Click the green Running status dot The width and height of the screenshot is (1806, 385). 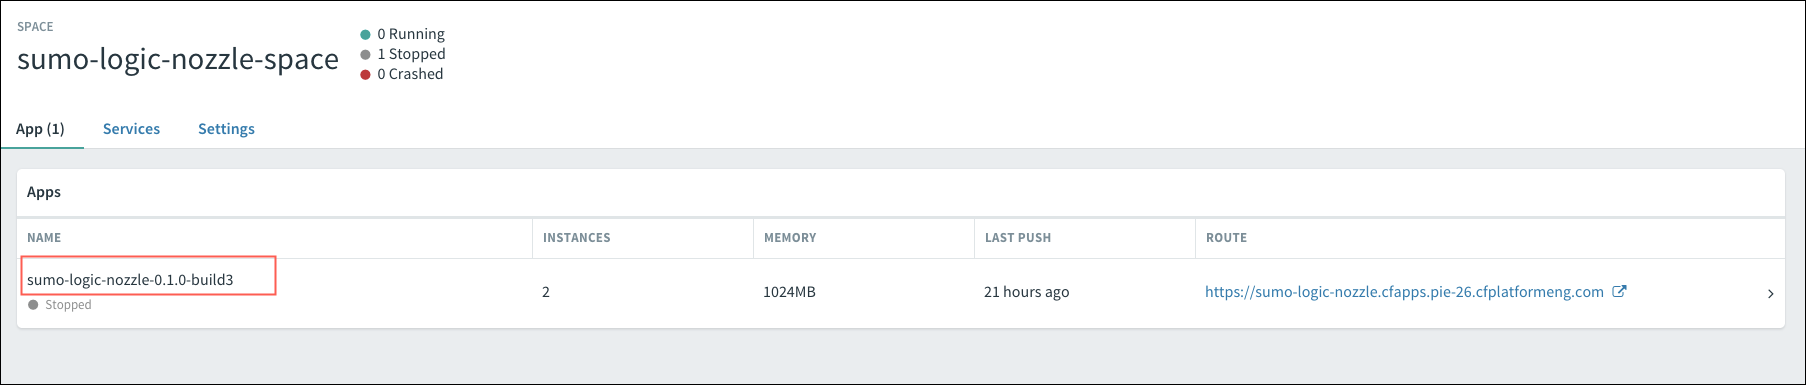point(365,34)
